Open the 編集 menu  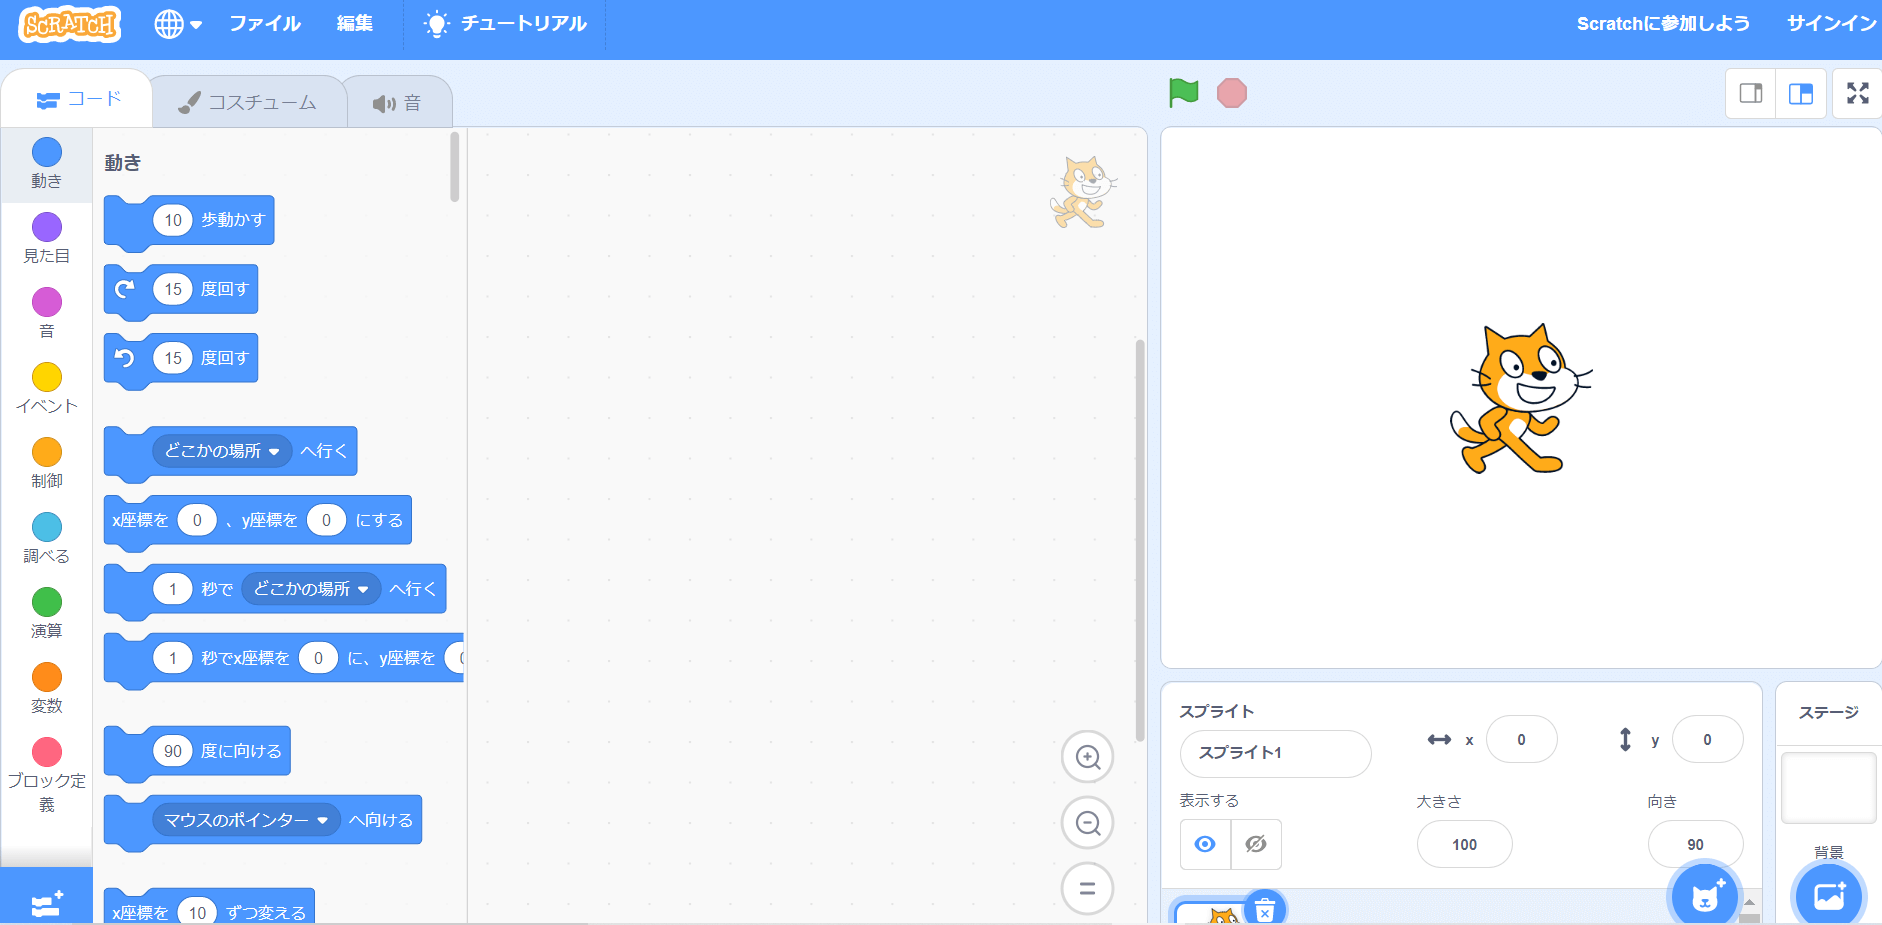click(355, 23)
